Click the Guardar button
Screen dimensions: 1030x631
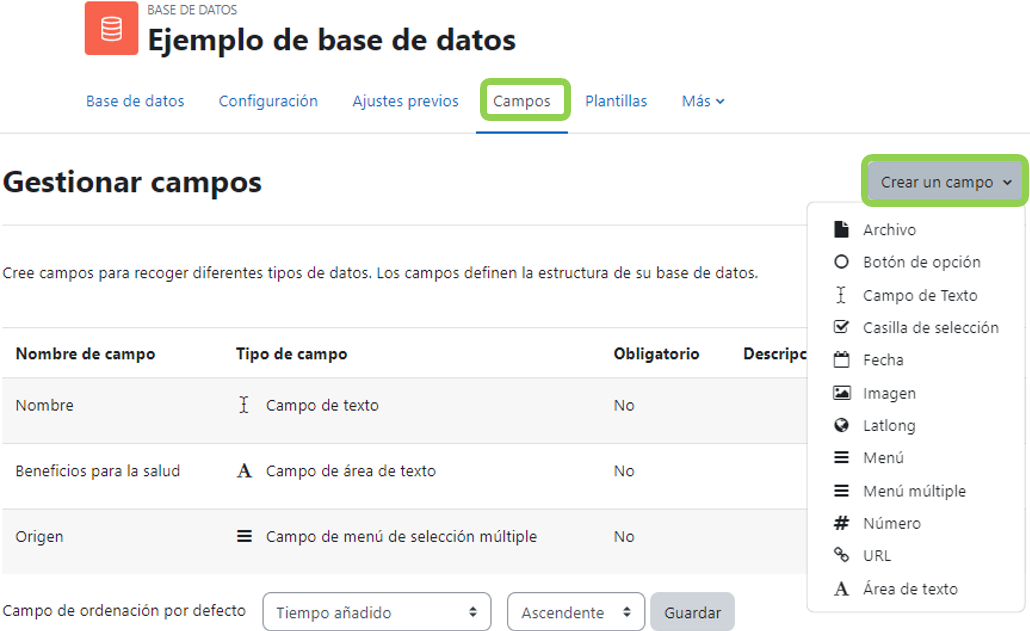(691, 611)
